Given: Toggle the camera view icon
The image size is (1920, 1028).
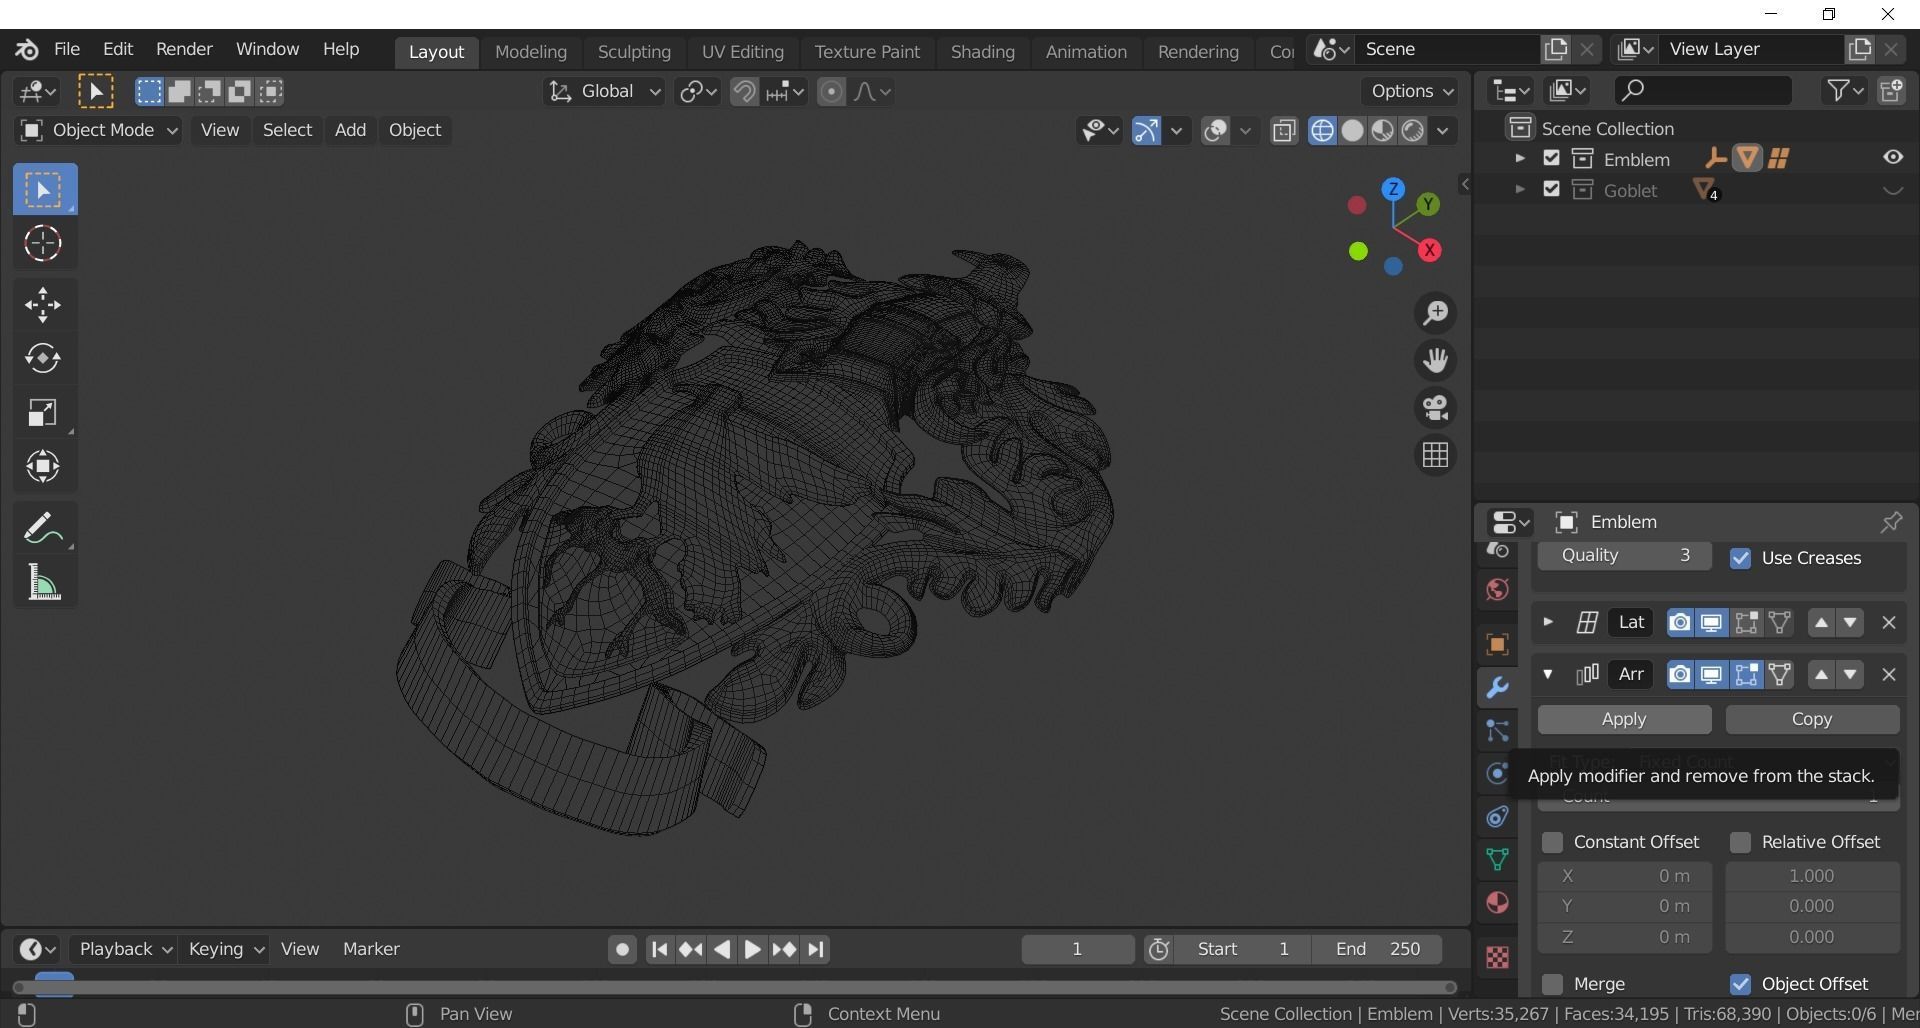Looking at the screenshot, I should (1436, 408).
